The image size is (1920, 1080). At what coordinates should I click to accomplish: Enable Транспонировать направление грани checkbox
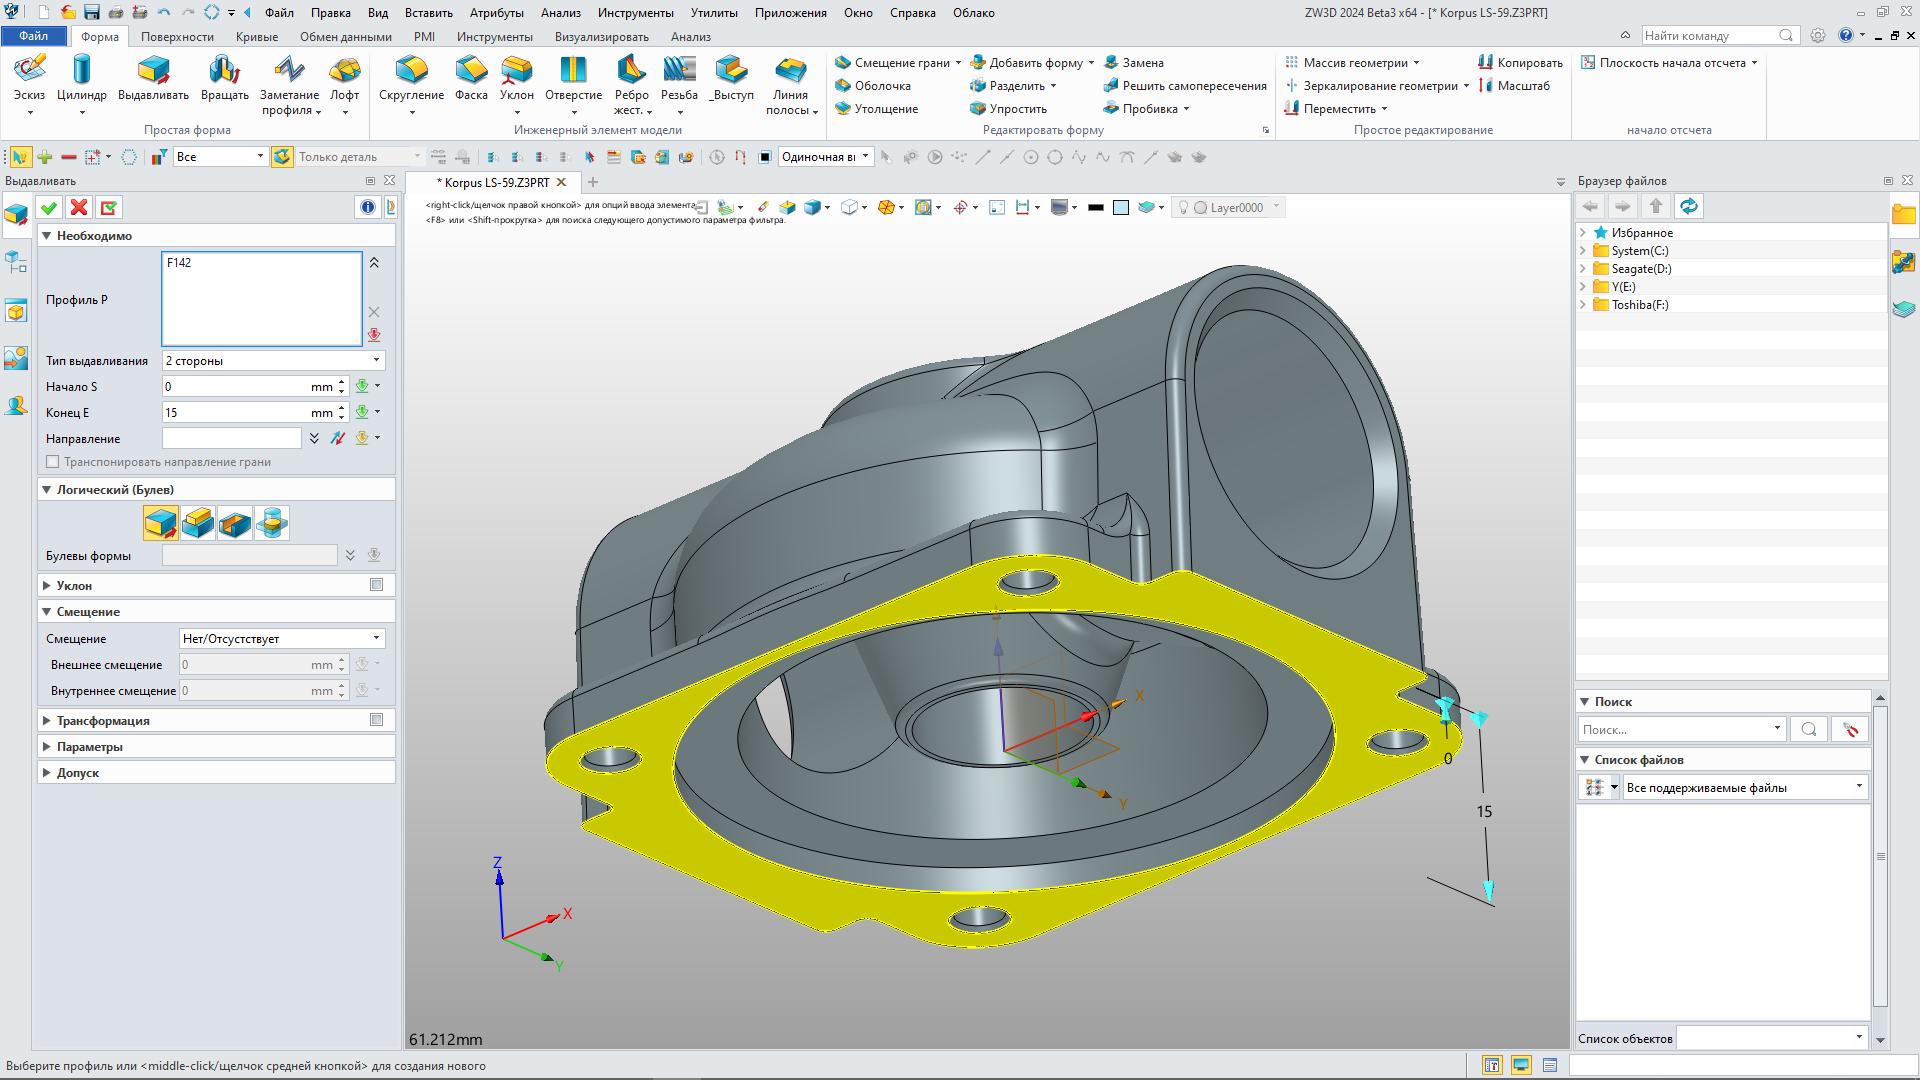[x=53, y=462]
